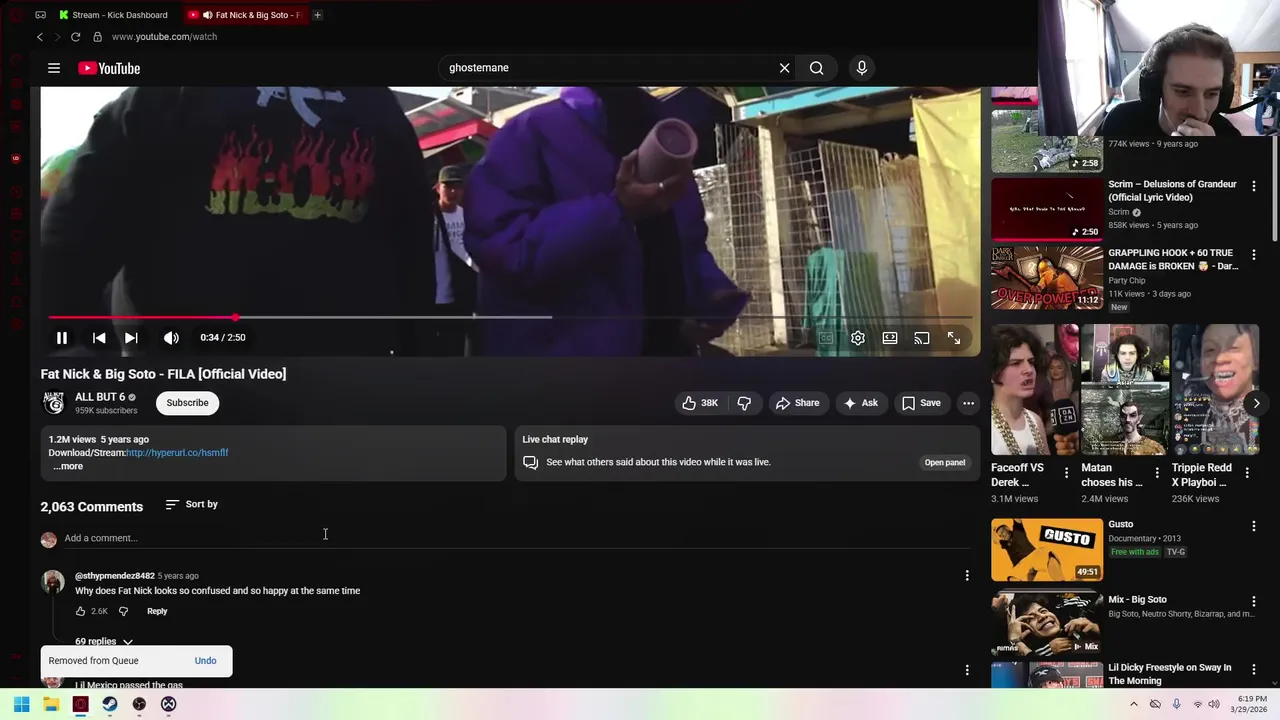Cast video to a TV
Image resolution: width=1280 pixels, height=720 pixels.
point(922,338)
